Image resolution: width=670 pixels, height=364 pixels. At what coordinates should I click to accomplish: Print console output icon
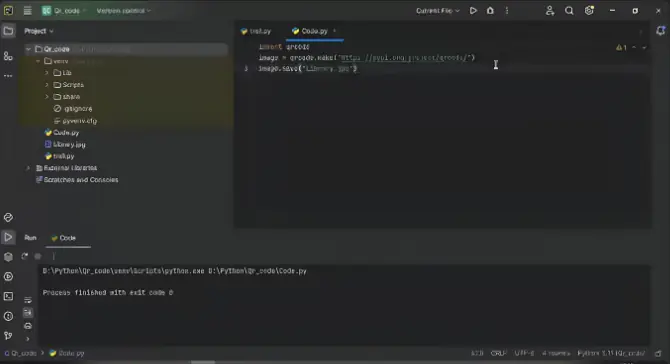(28, 326)
